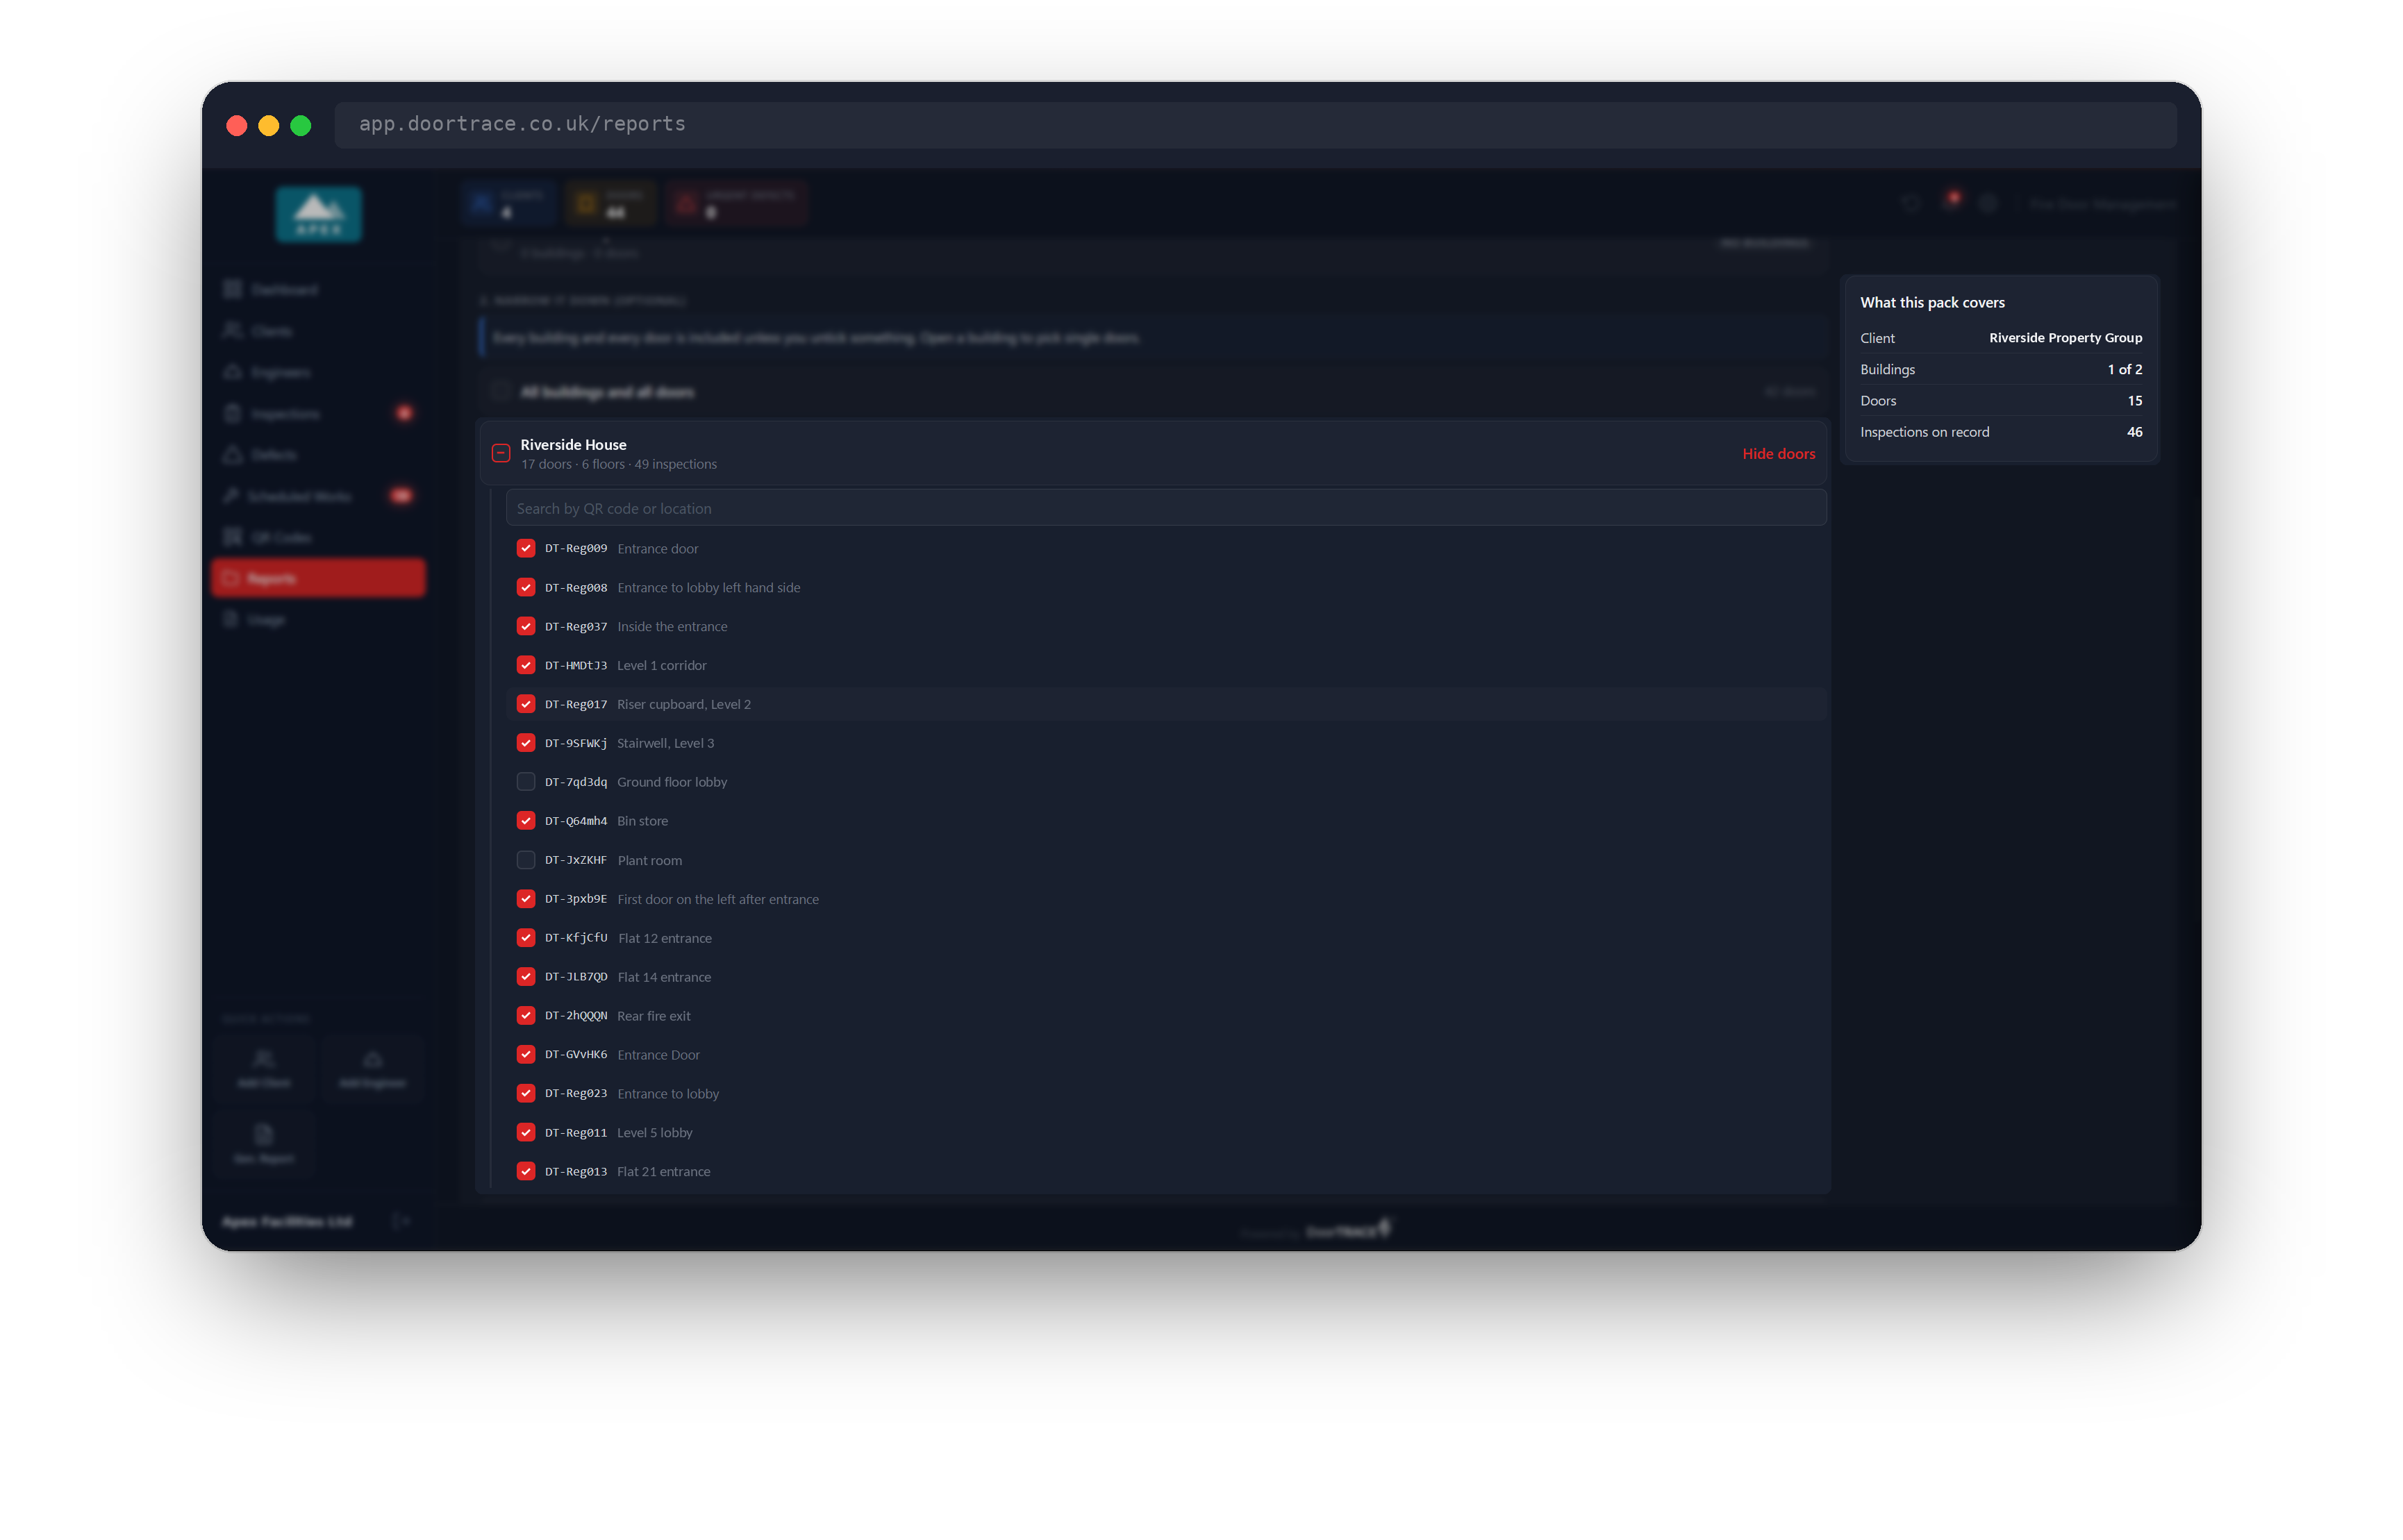Click the 'Ground floor lobby' location text
The image size is (2403, 1540).
click(672, 783)
